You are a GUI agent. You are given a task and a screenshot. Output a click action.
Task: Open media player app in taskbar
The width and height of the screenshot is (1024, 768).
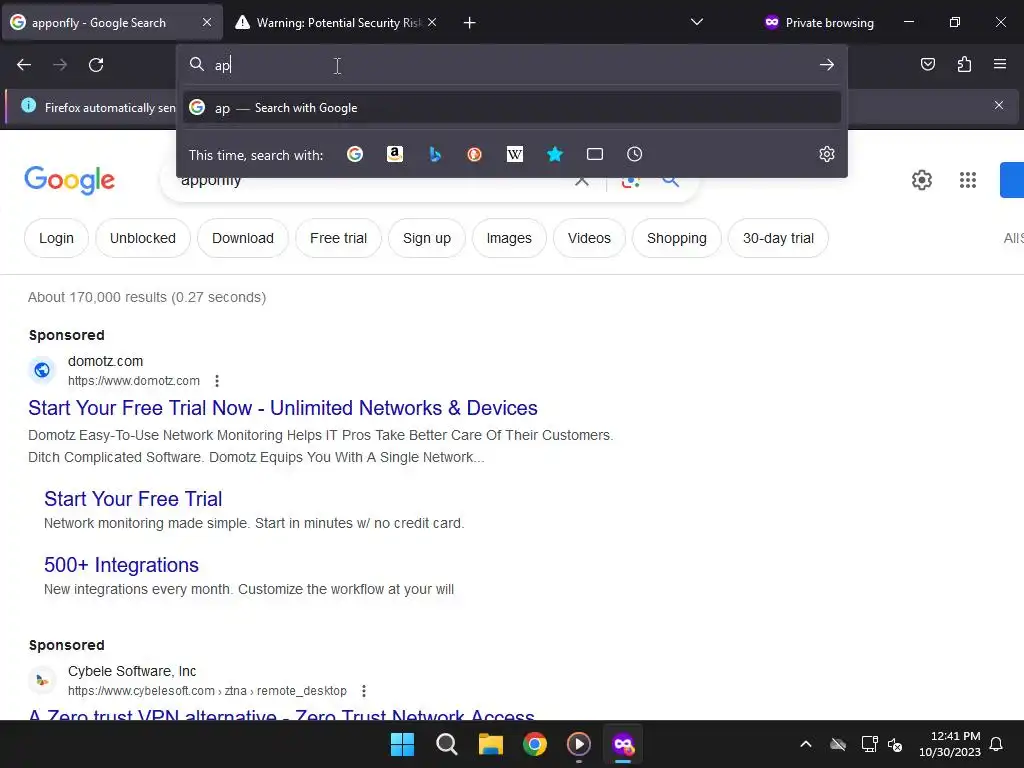pyautogui.click(x=579, y=744)
